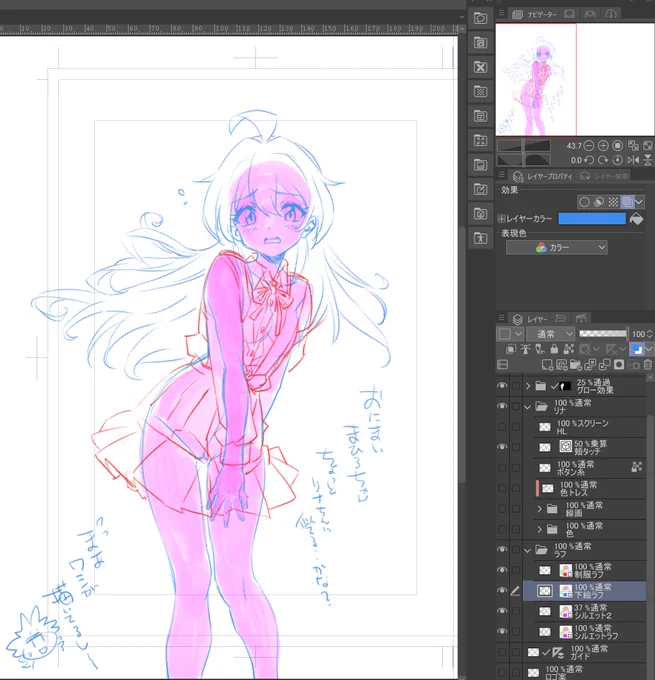
Task: Toggle visibility of シルエット2 layer
Action: 502,611
